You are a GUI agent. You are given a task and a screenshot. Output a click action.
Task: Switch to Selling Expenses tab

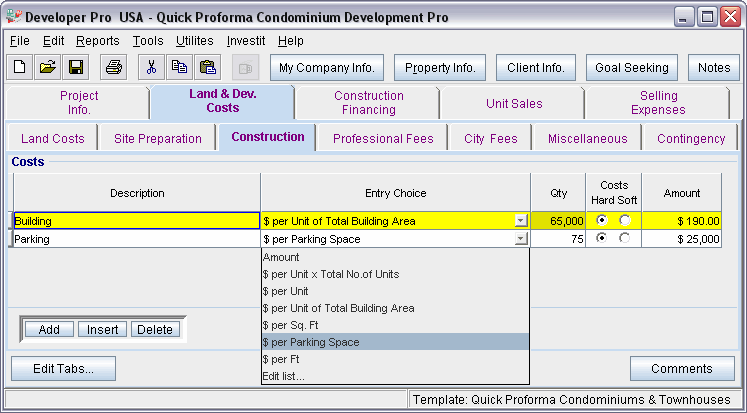658,102
